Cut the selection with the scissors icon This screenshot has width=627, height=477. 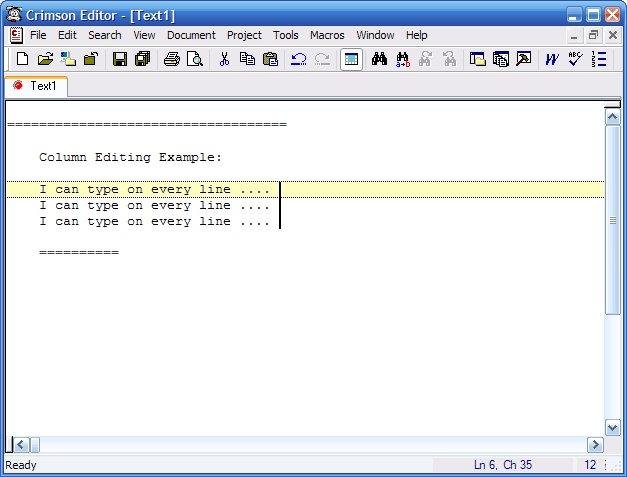[x=224, y=59]
